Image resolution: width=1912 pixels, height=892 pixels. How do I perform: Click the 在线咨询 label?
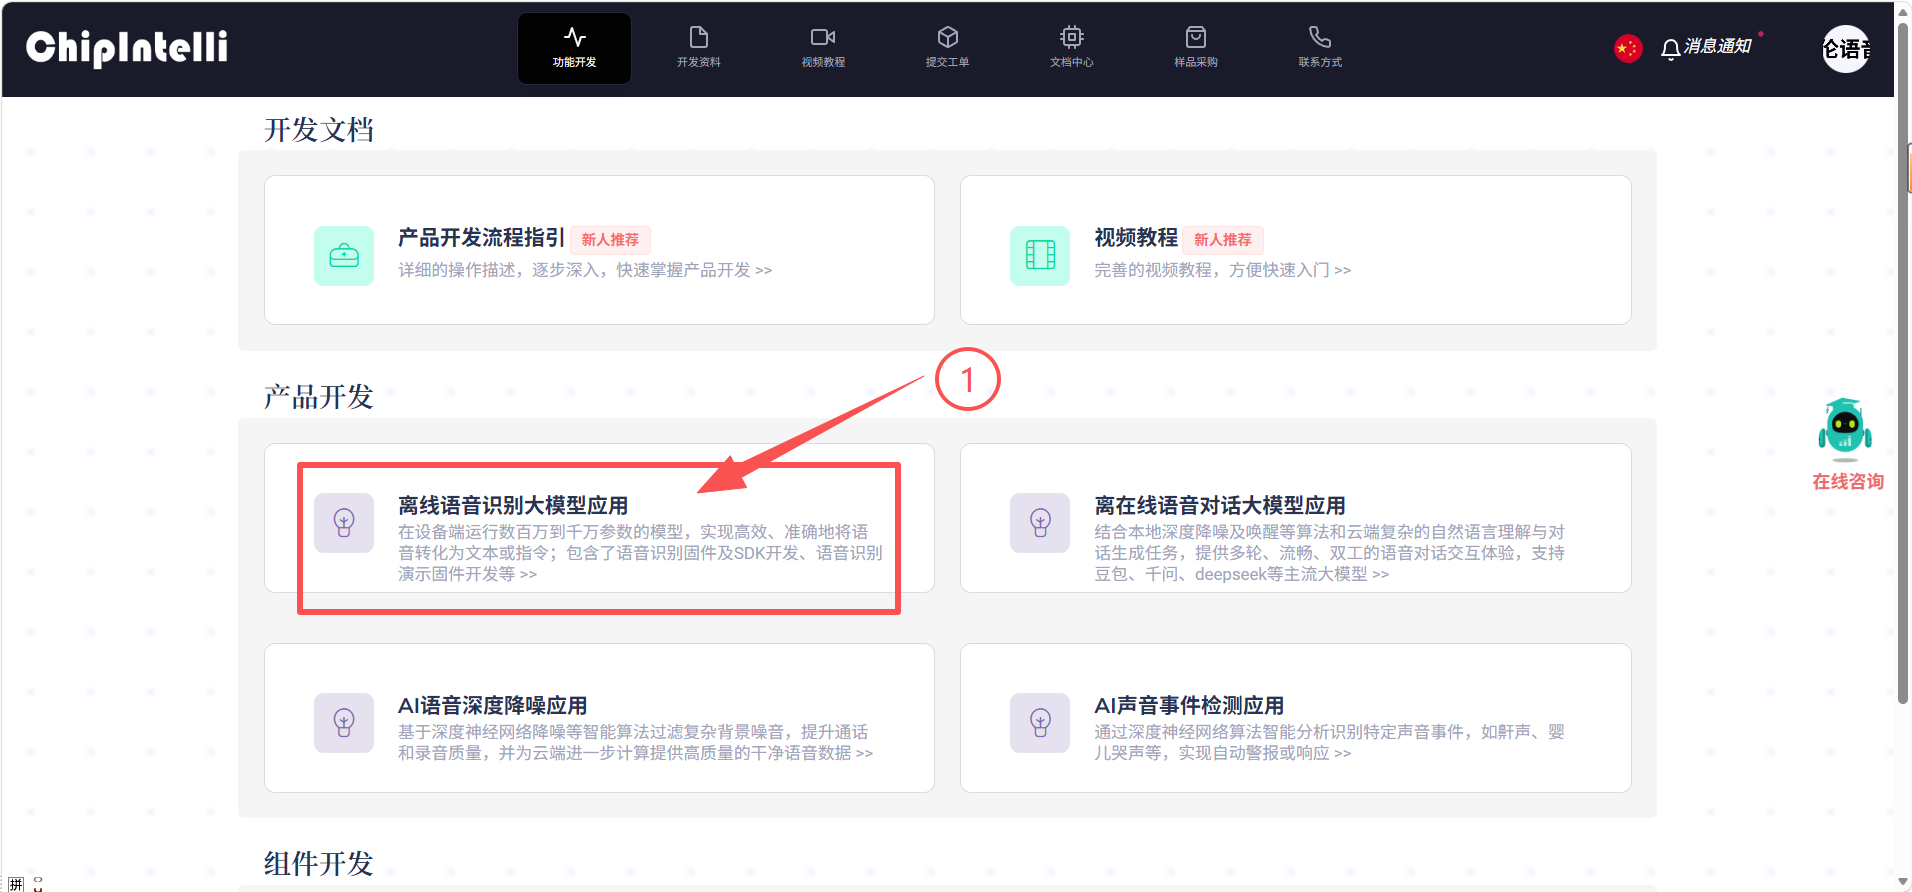[1848, 482]
